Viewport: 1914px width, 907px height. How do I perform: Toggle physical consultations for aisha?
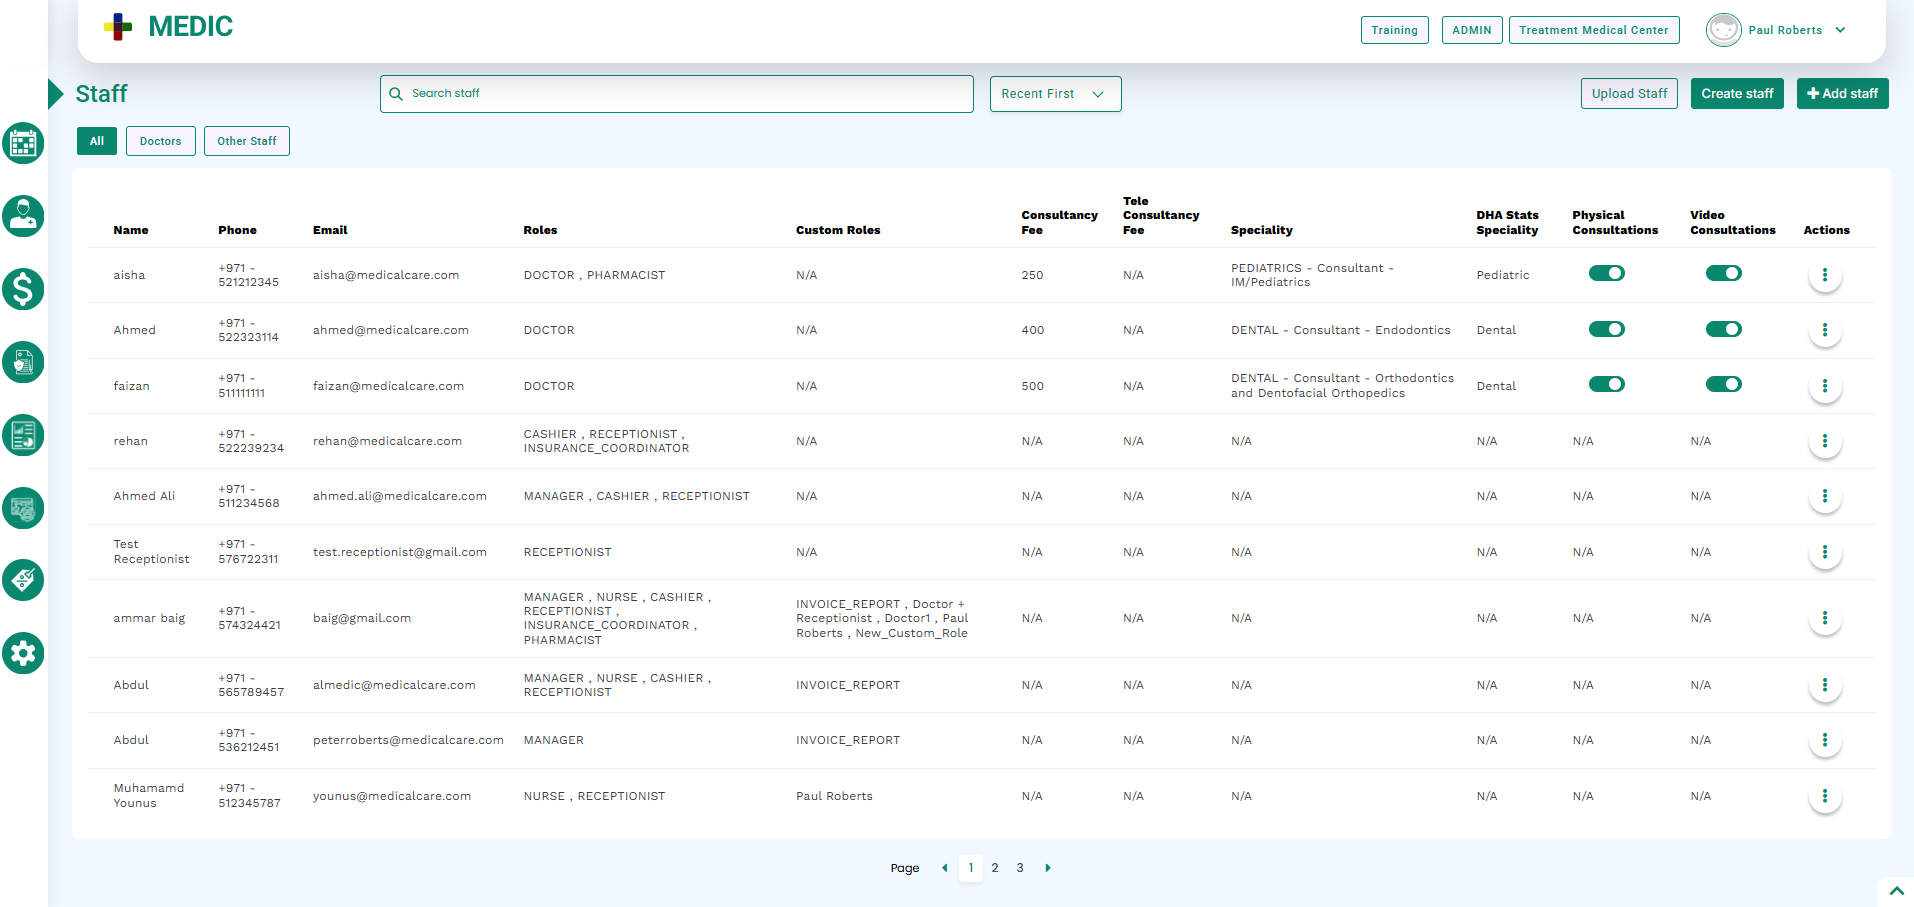pyautogui.click(x=1607, y=273)
